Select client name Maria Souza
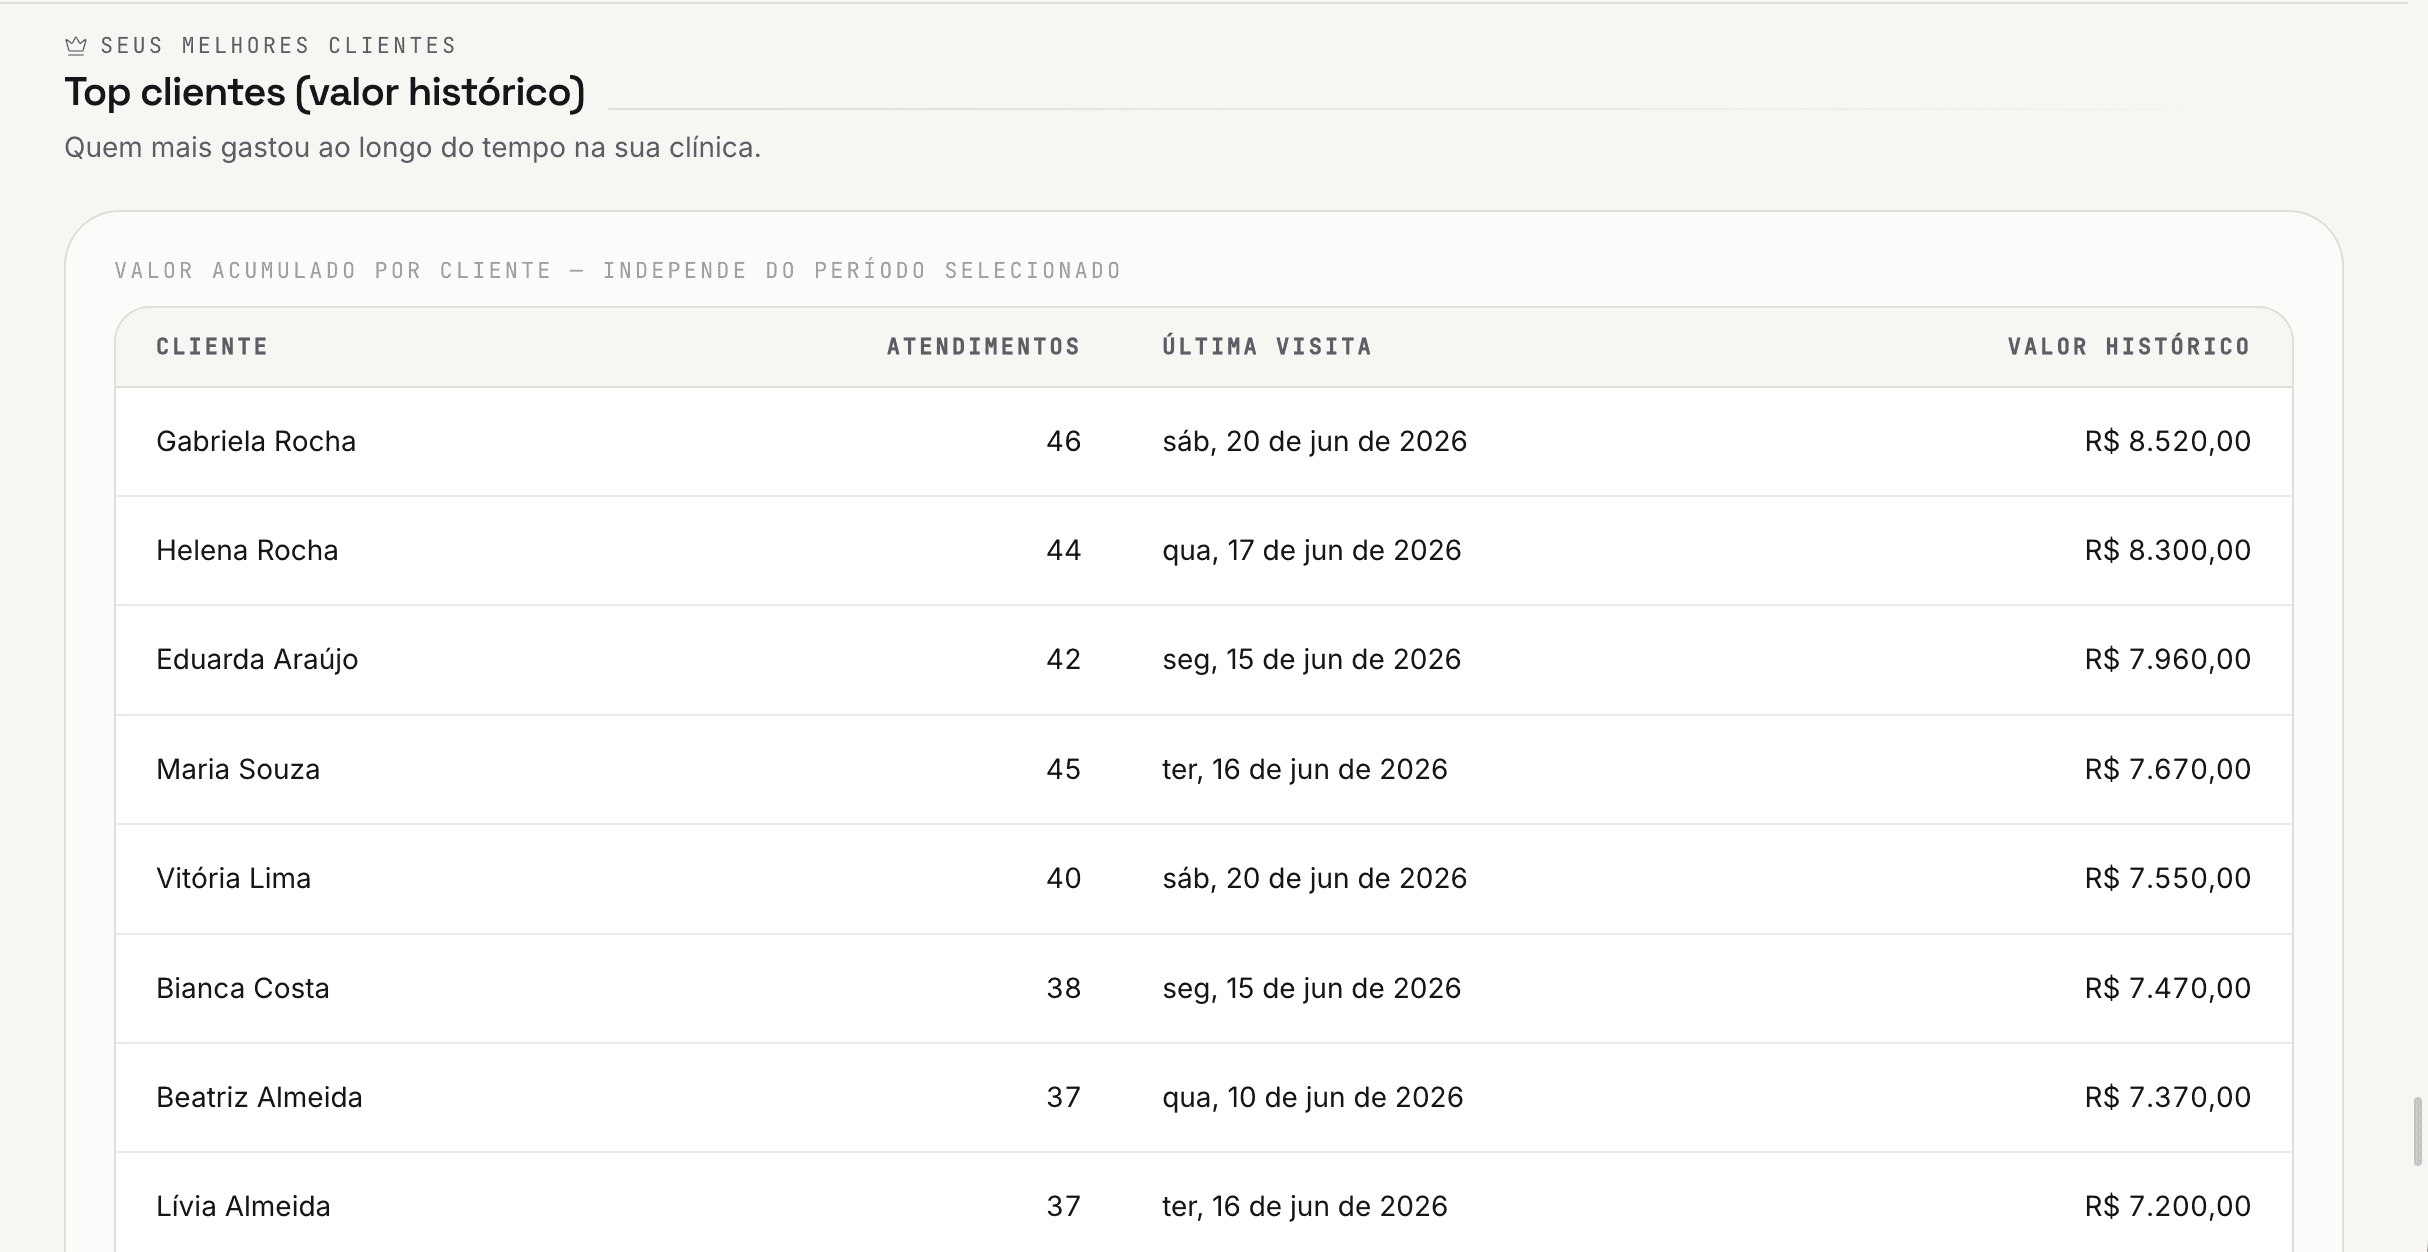This screenshot has width=2428, height=1252. click(238, 769)
